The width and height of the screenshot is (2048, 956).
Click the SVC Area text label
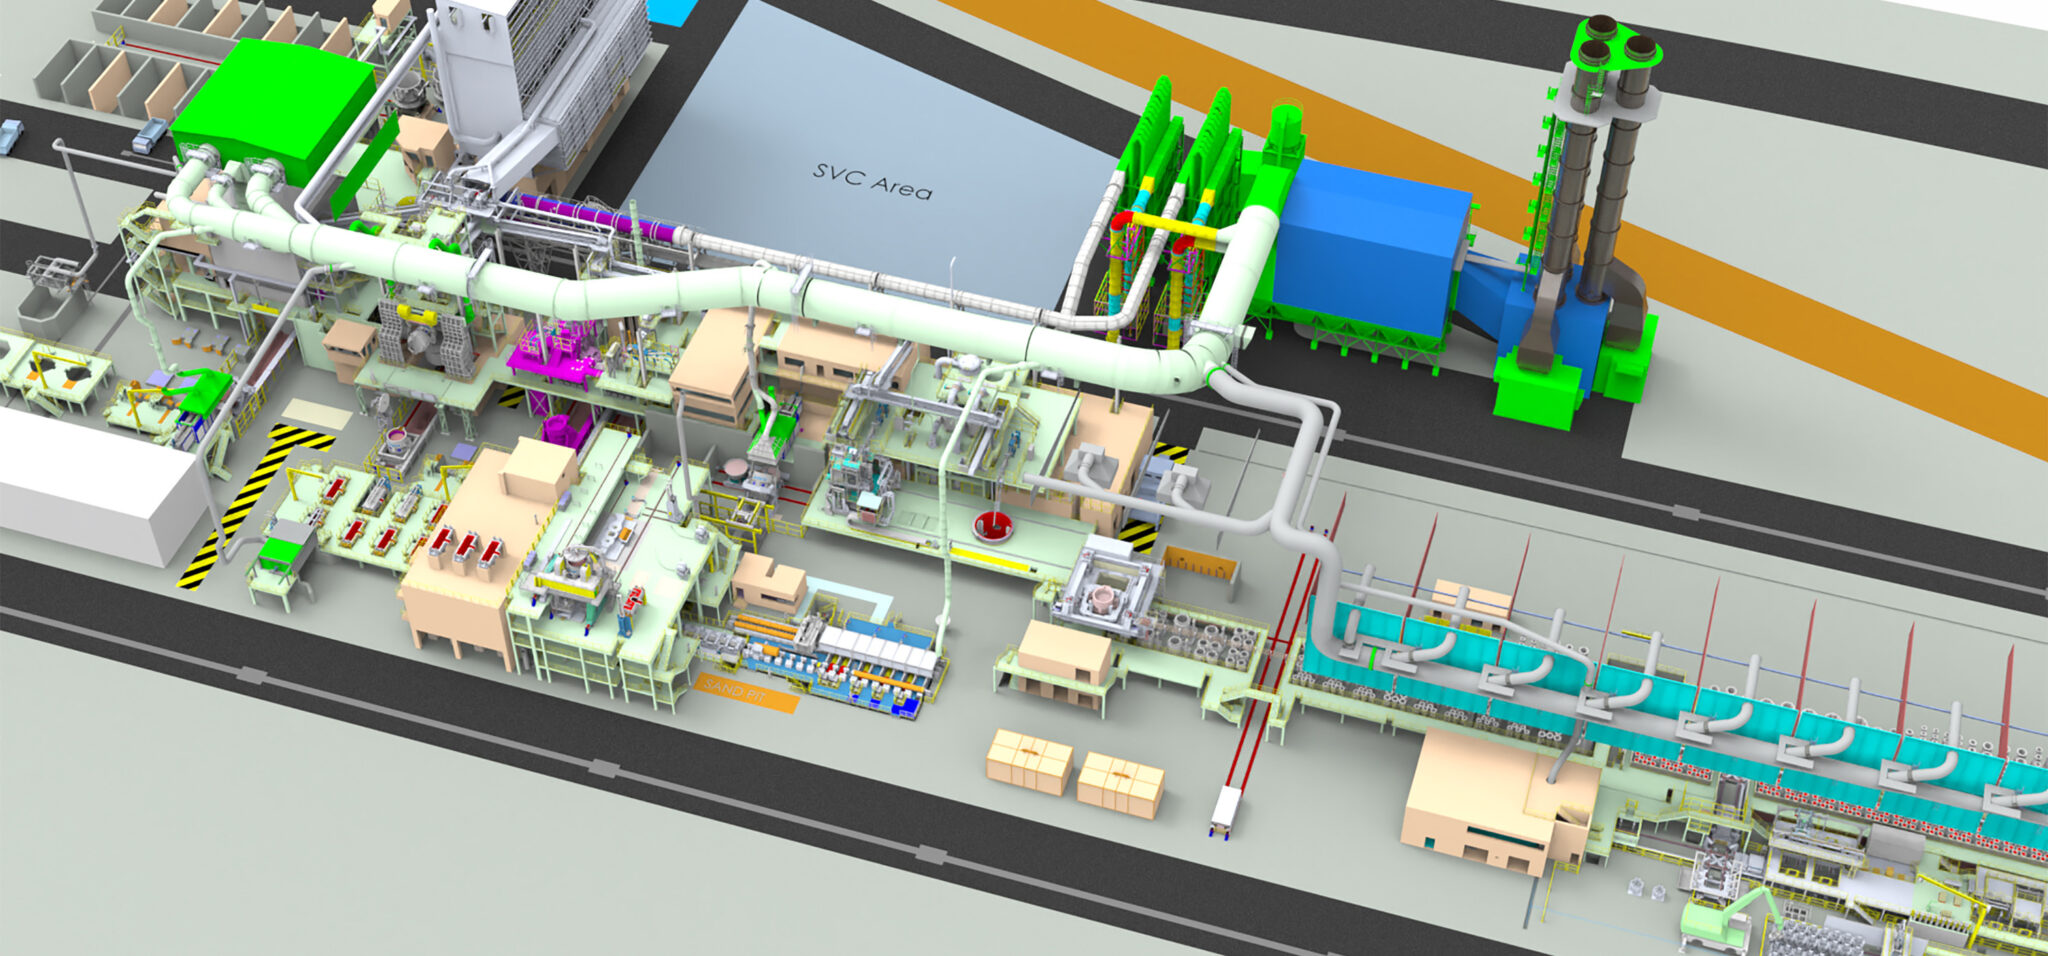pos(871,182)
